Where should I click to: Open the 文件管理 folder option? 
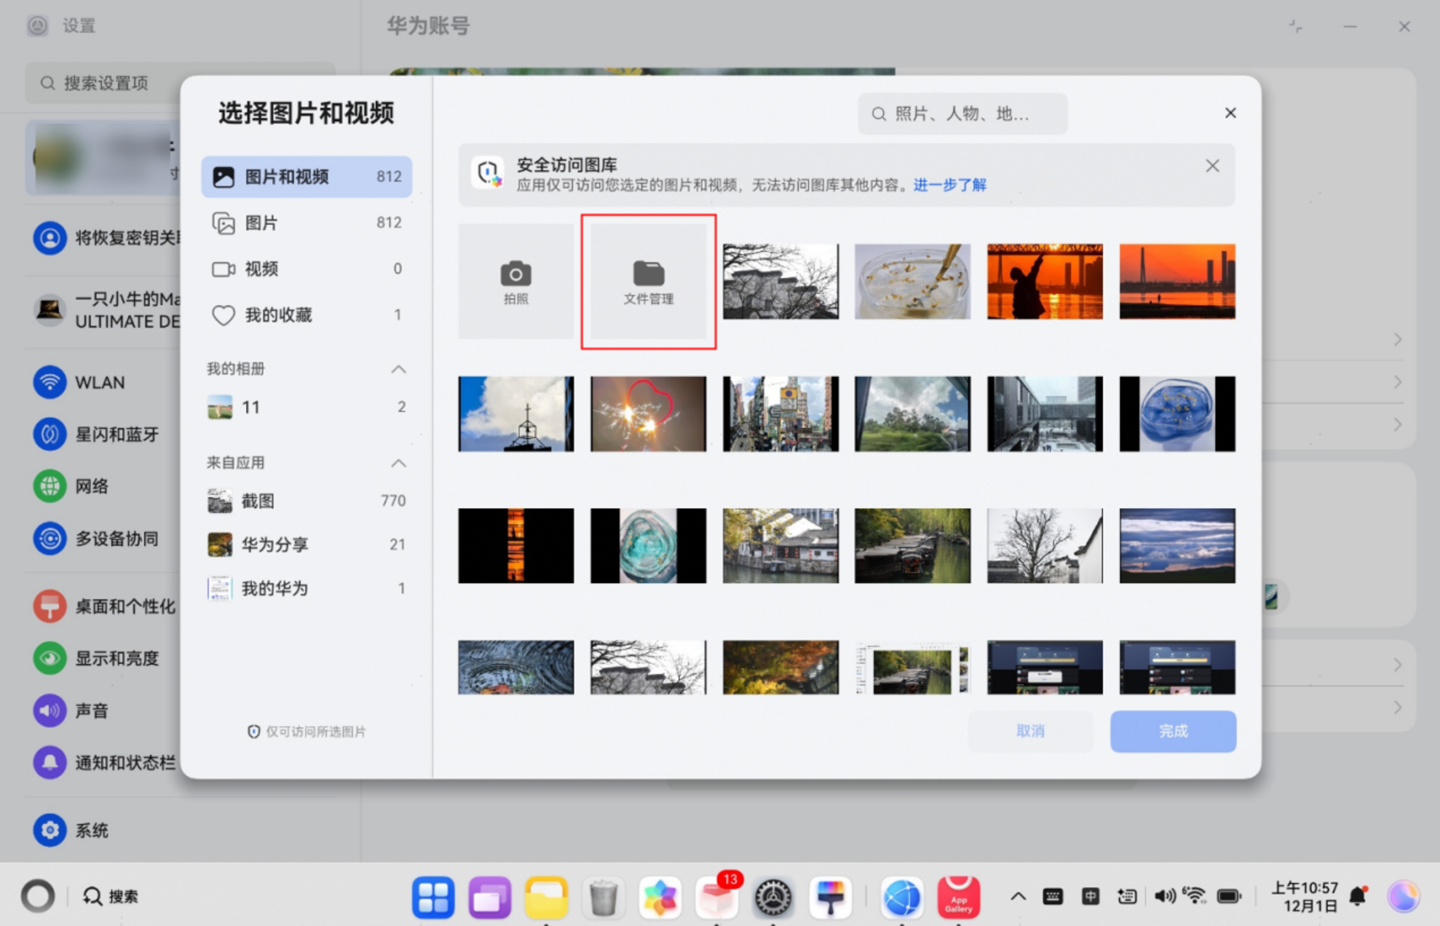[x=648, y=281]
